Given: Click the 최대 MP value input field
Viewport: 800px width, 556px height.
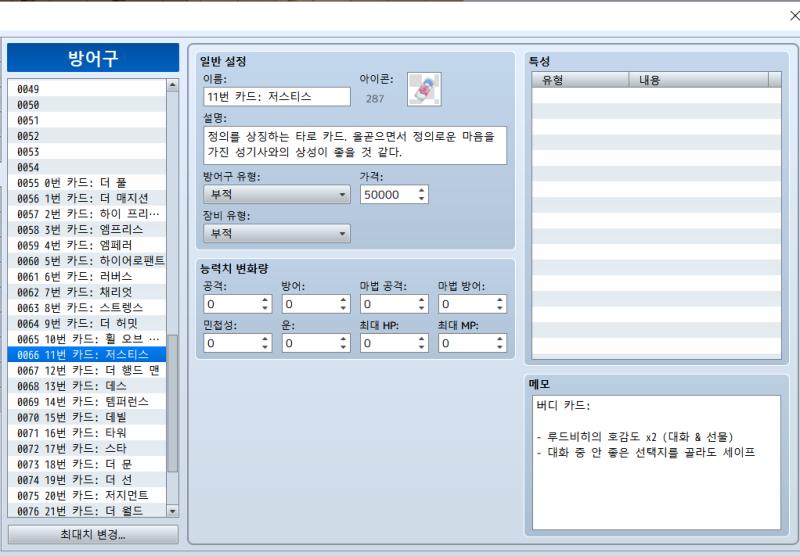Looking at the screenshot, I should [466, 343].
